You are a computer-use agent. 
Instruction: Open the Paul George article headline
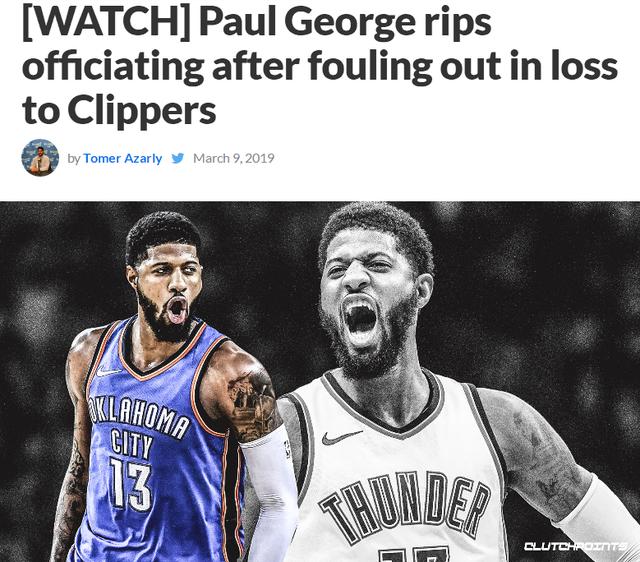tap(320, 65)
